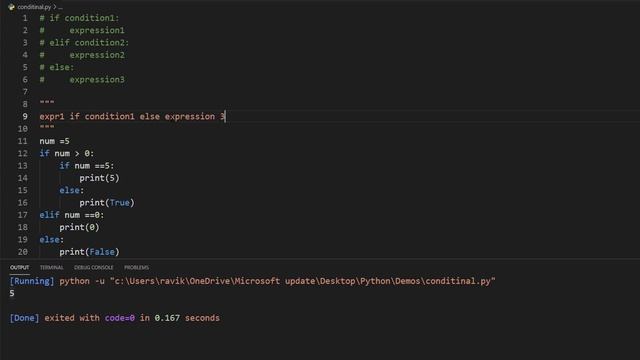Click the [Running] python command output line
This screenshot has height=360, width=640.
click(252, 281)
